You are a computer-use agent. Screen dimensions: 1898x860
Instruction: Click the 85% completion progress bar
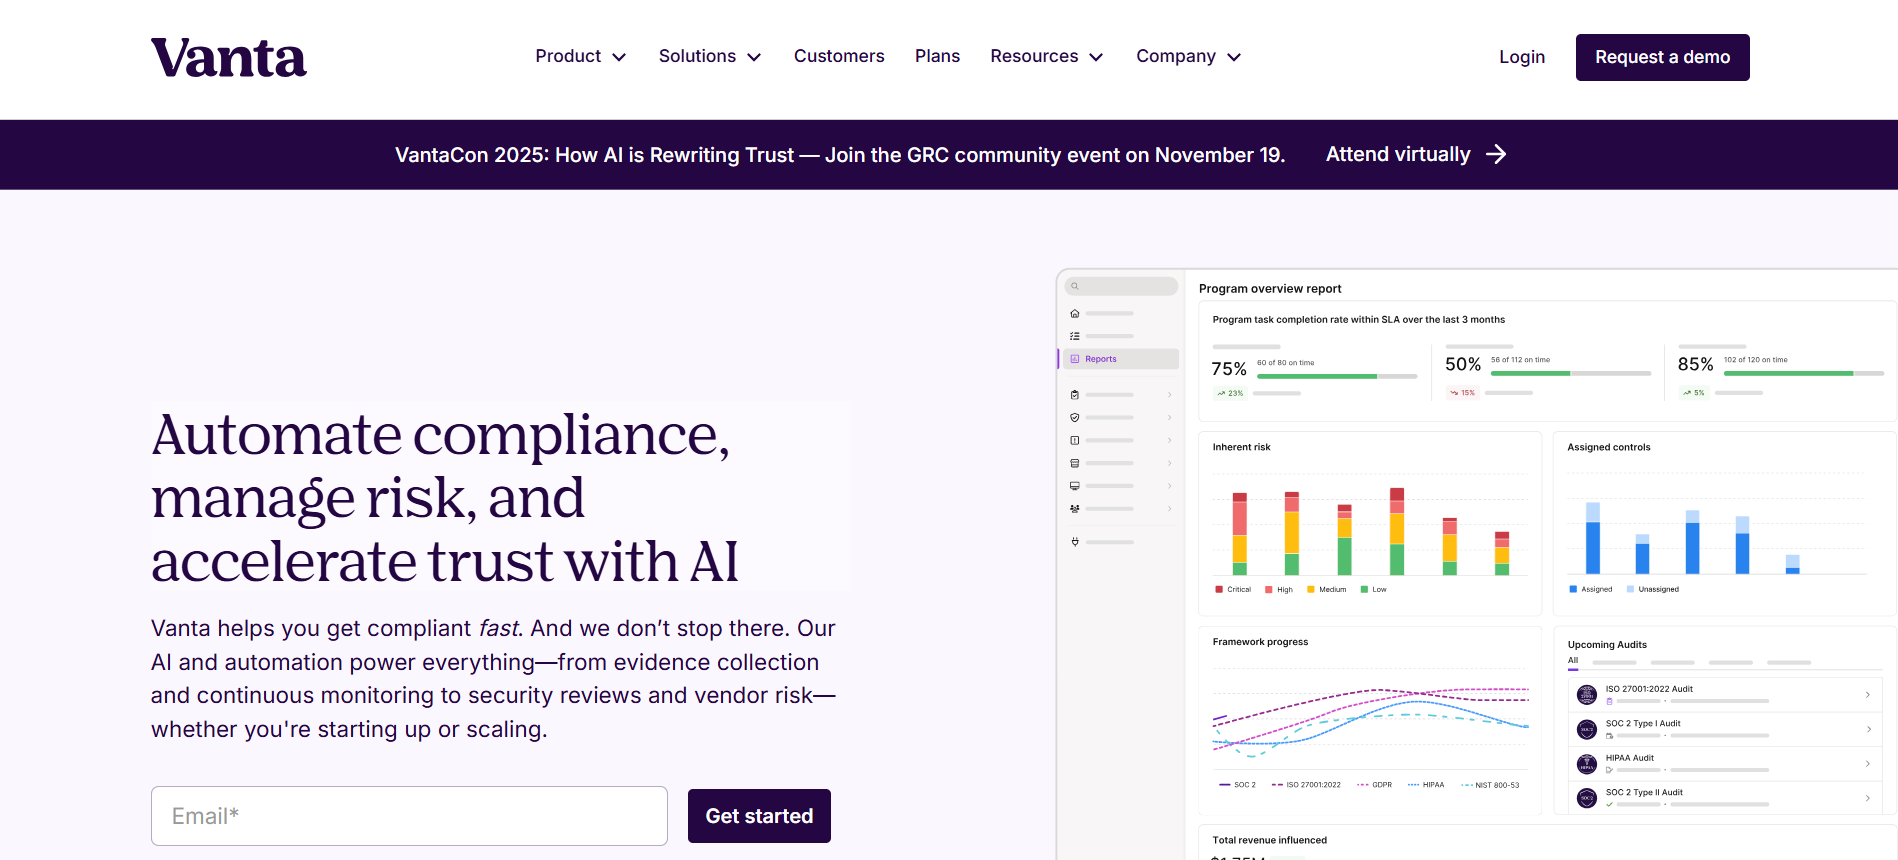1804,373
